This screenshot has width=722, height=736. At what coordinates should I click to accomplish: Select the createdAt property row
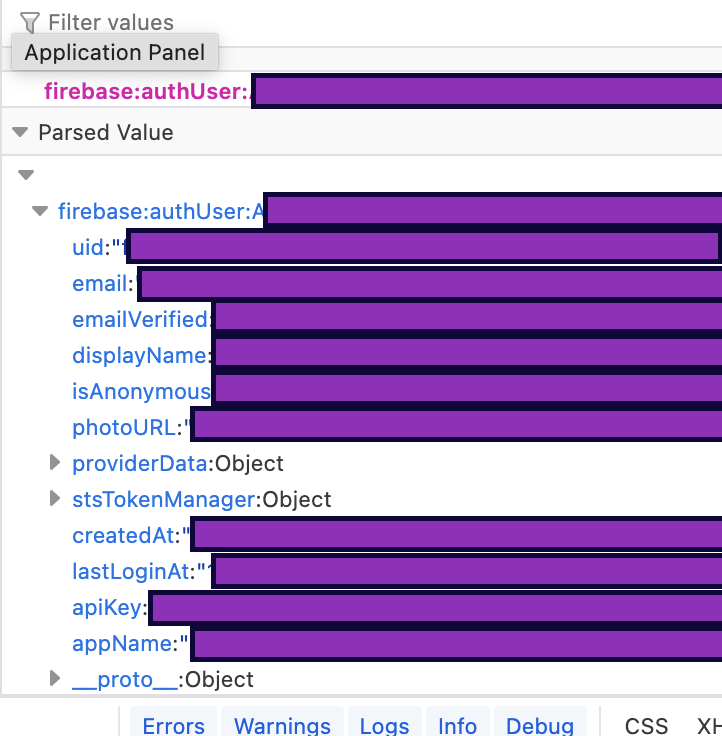(362, 536)
